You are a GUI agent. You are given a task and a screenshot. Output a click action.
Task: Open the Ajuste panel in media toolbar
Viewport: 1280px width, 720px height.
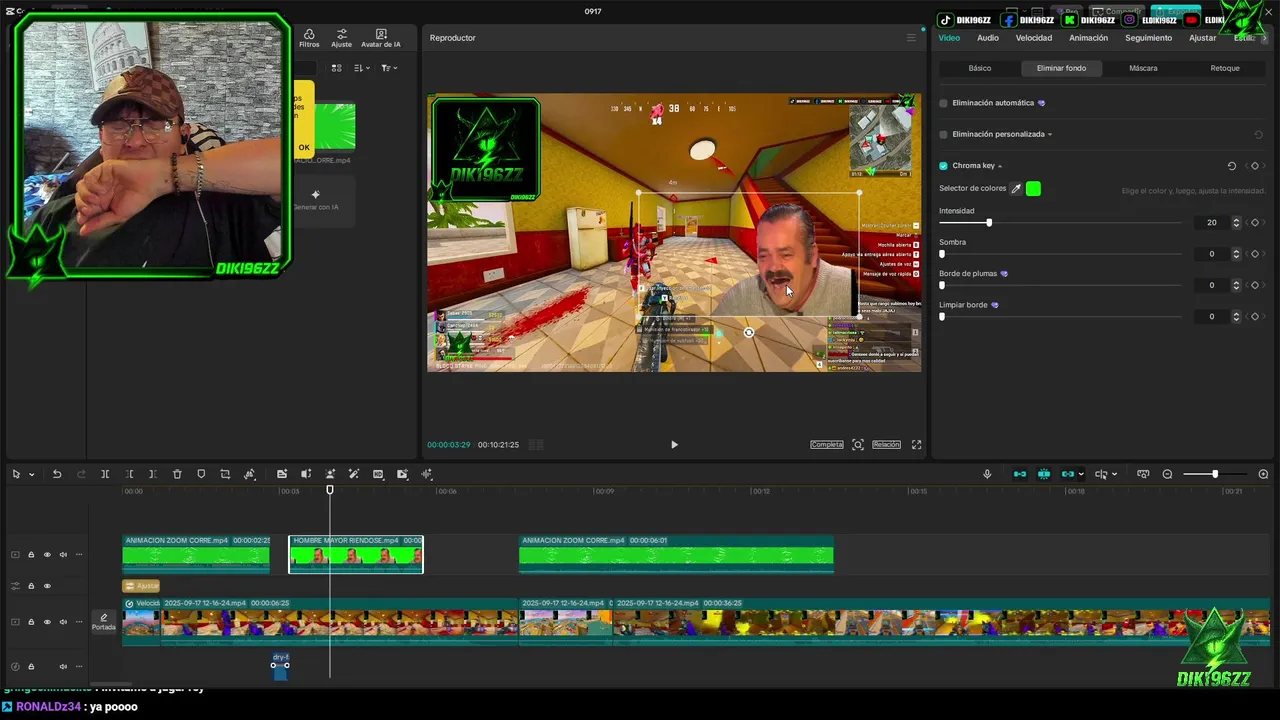pyautogui.click(x=341, y=38)
